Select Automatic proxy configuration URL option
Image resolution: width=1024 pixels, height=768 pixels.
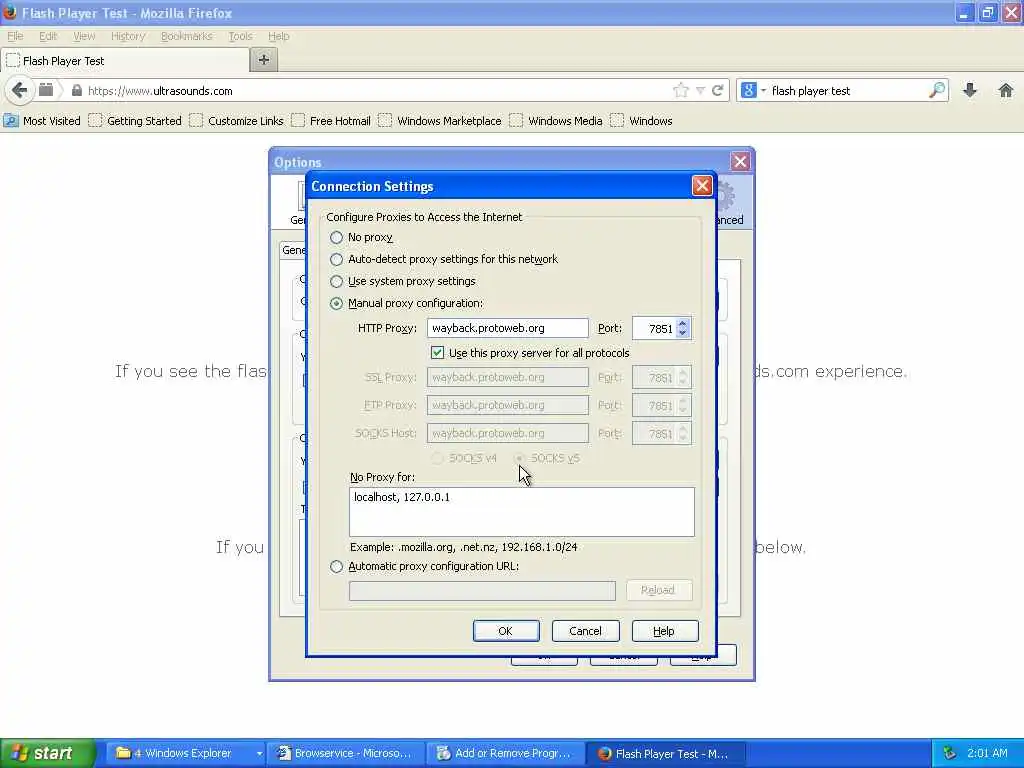[336, 566]
